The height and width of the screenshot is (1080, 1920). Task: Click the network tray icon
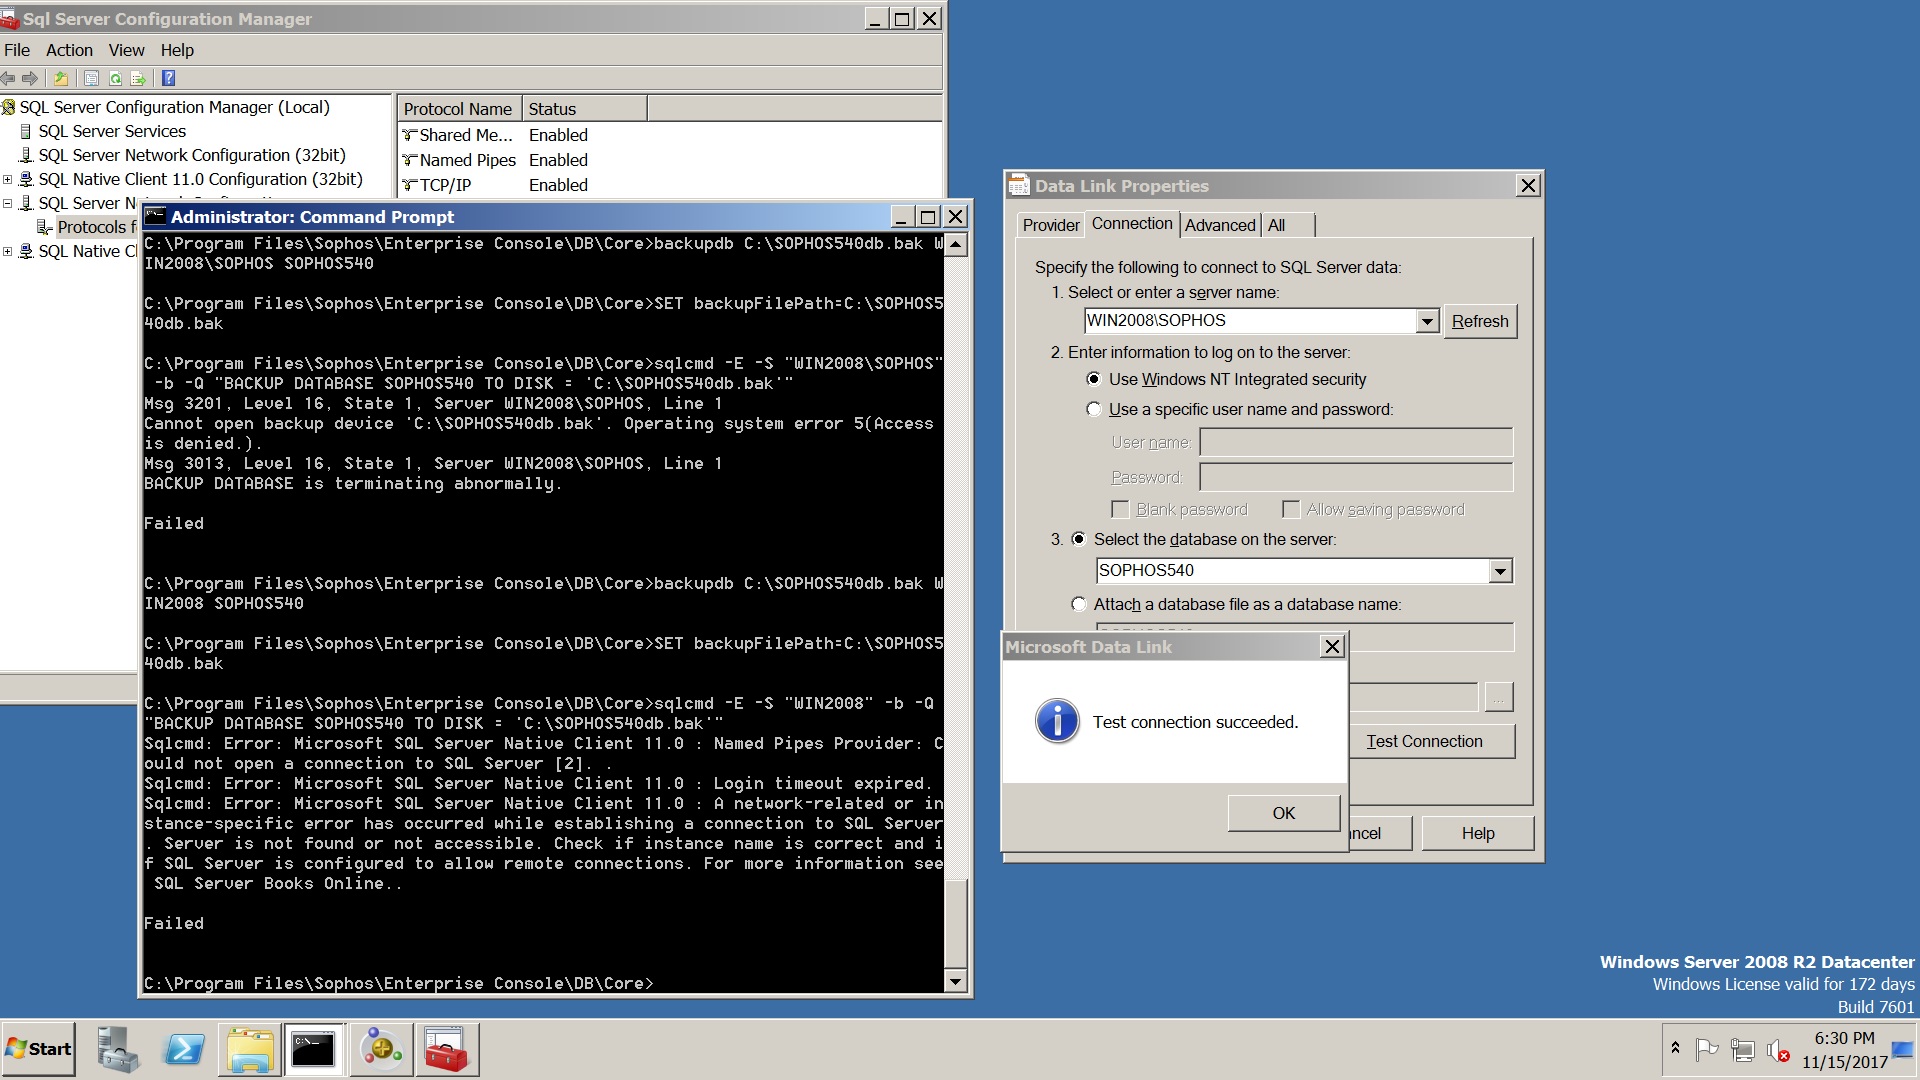[x=1743, y=1051]
